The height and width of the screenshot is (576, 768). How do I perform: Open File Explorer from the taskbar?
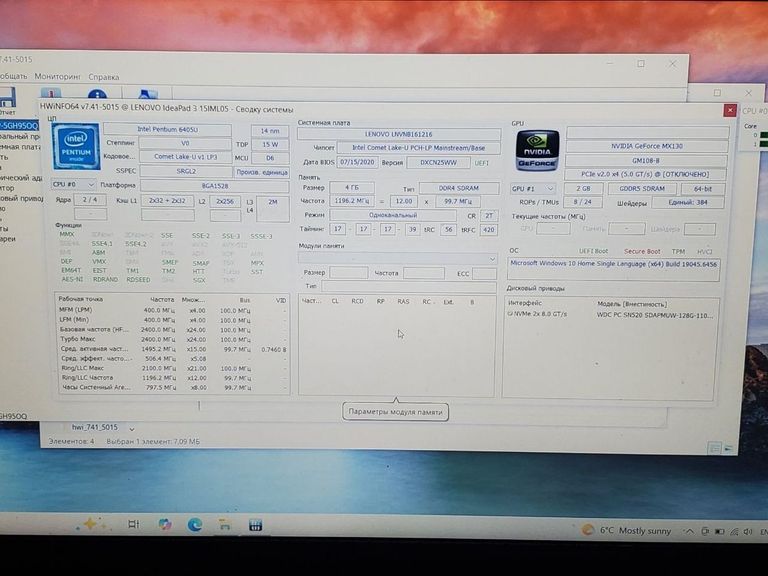click(x=225, y=525)
